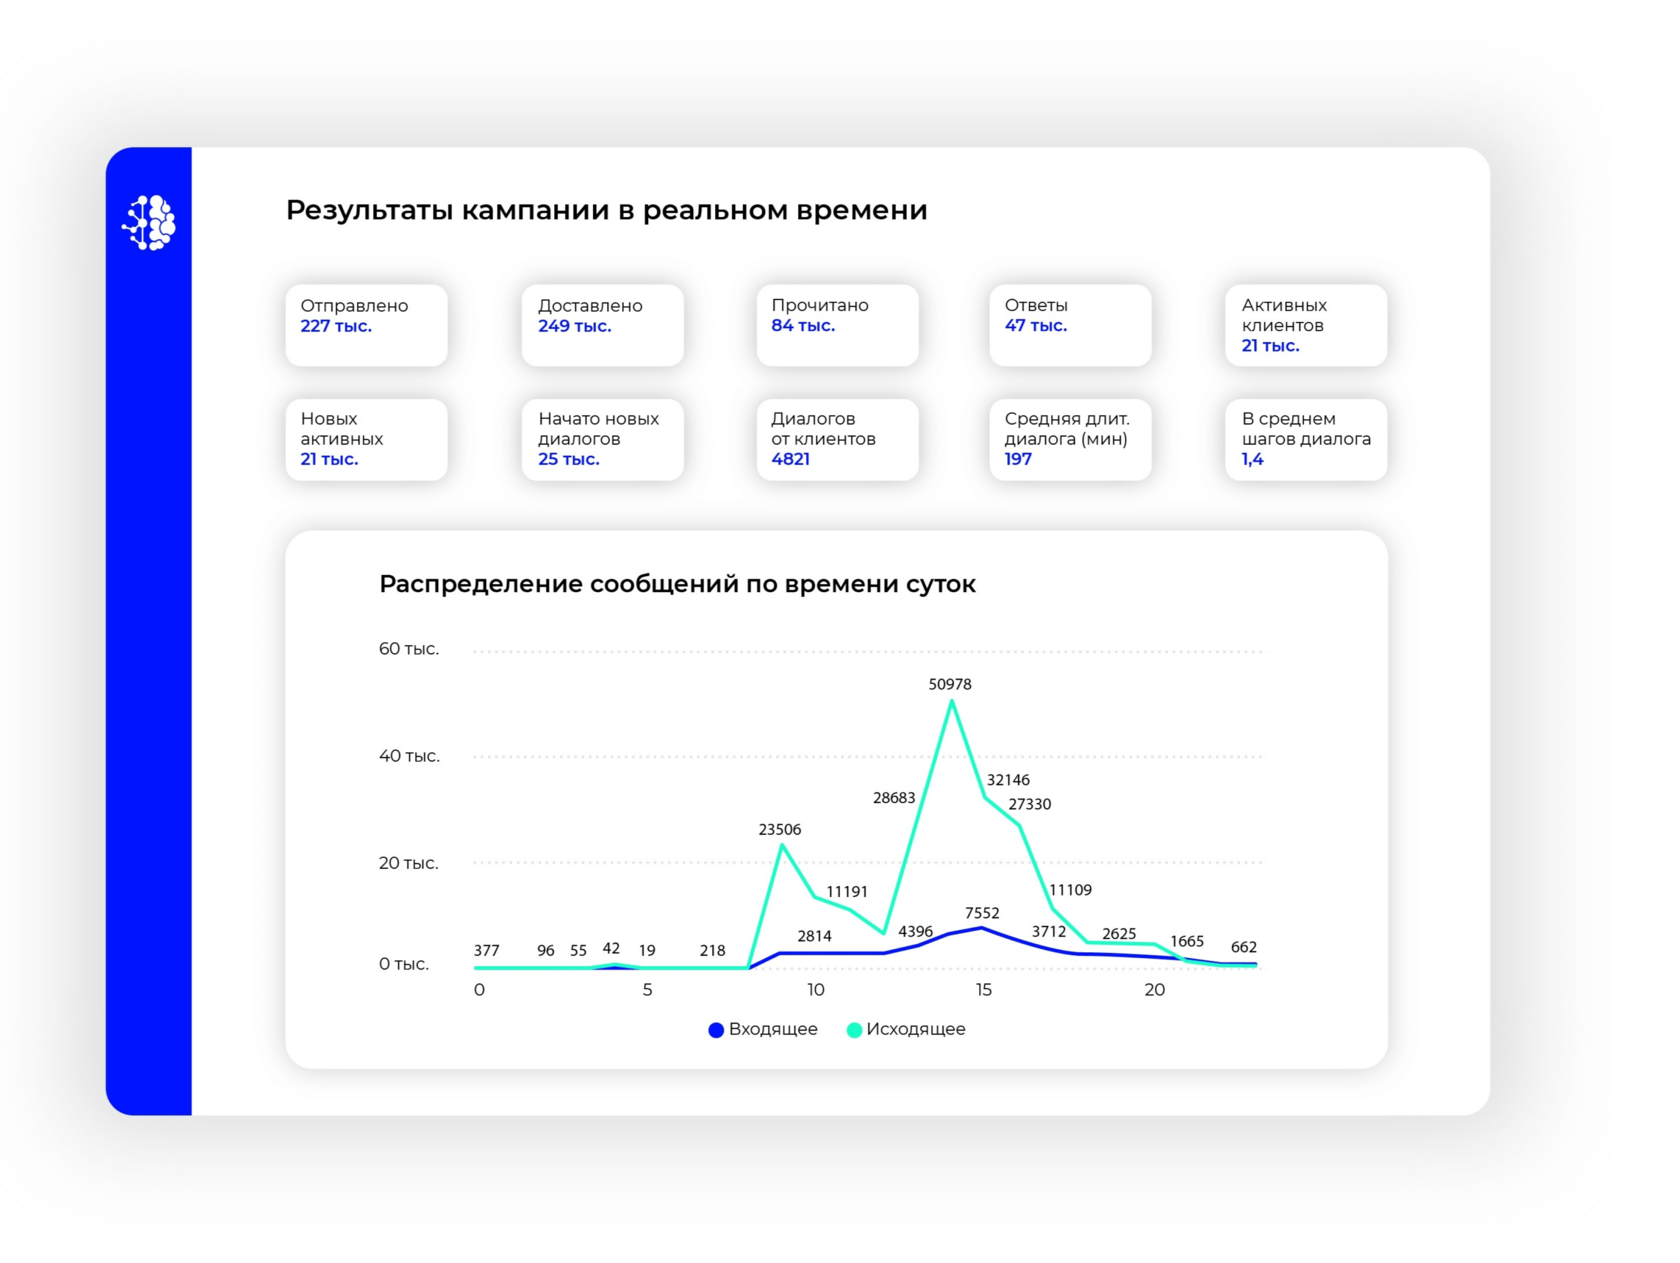Viewport: 1680px width, 1263px height.
Task: Toggle the Исходящее legend teal dot
Action: (854, 1030)
